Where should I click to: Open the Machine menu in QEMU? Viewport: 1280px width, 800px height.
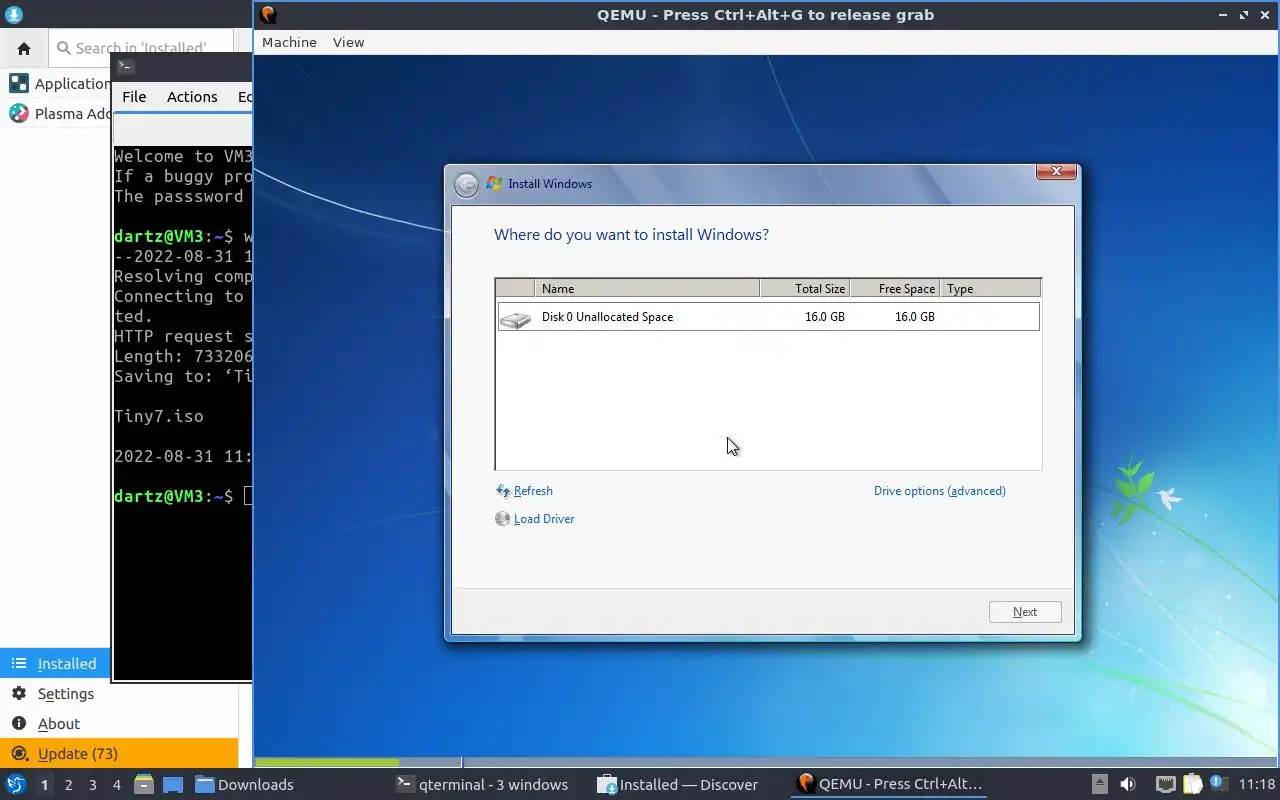(289, 42)
